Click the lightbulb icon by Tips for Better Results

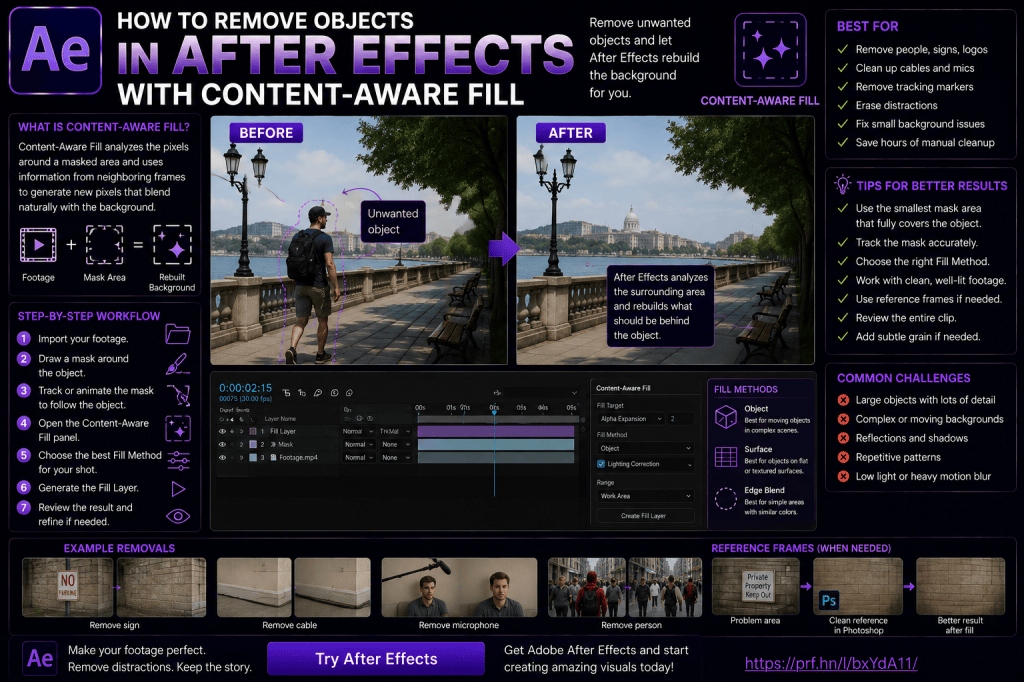842,184
